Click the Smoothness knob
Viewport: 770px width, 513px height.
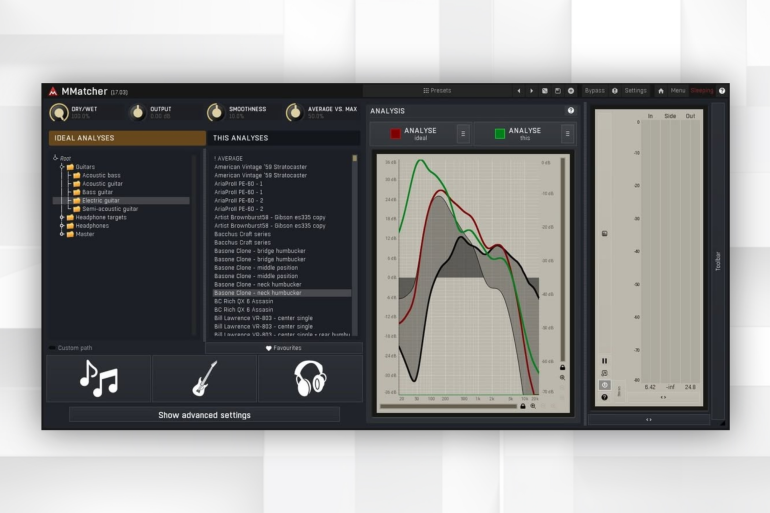(x=216, y=113)
